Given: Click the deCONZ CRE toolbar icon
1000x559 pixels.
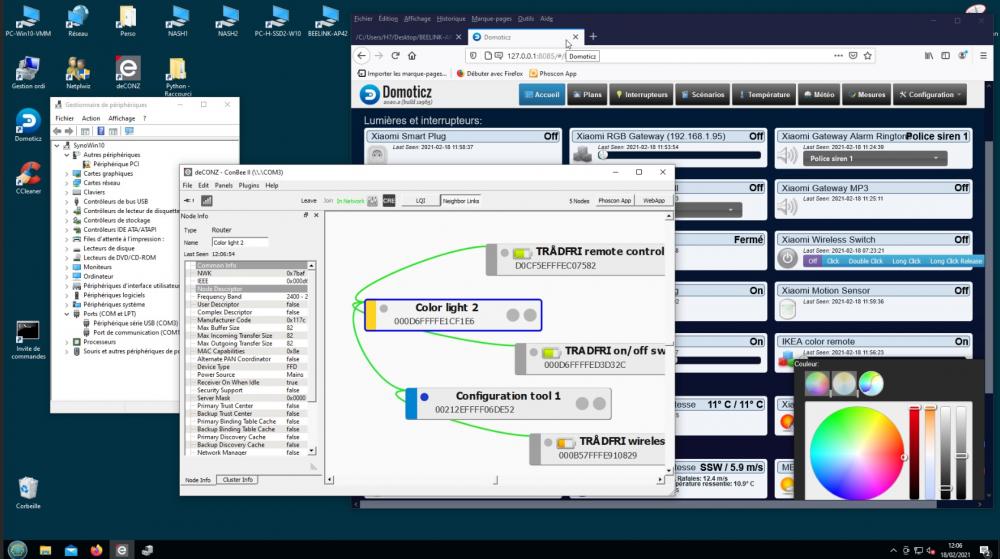Looking at the screenshot, I should (x=389, y=201).
